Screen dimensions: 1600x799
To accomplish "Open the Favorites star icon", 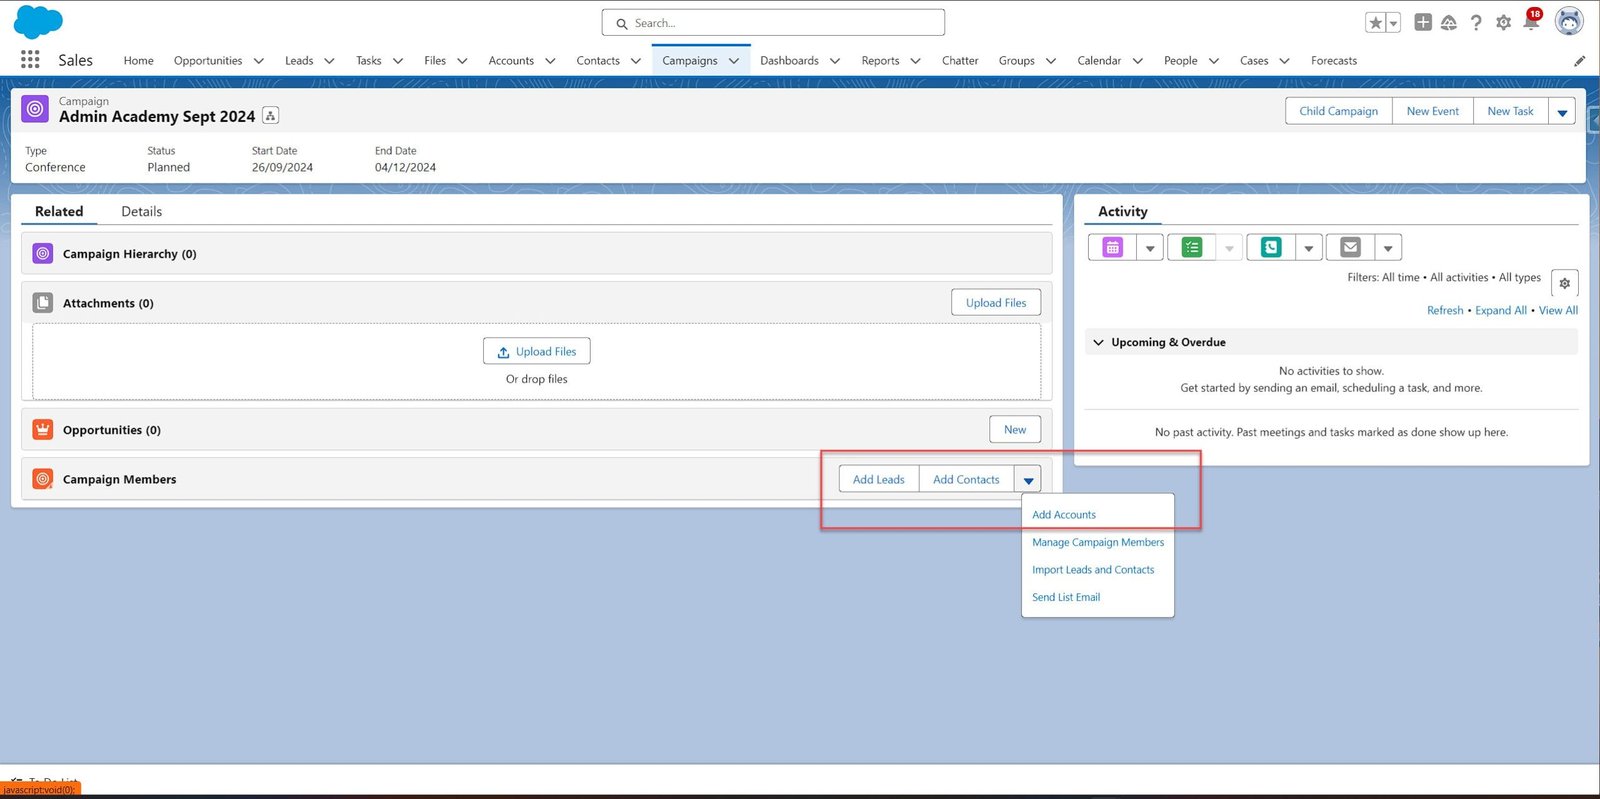I will click(x=1376, y=22).
